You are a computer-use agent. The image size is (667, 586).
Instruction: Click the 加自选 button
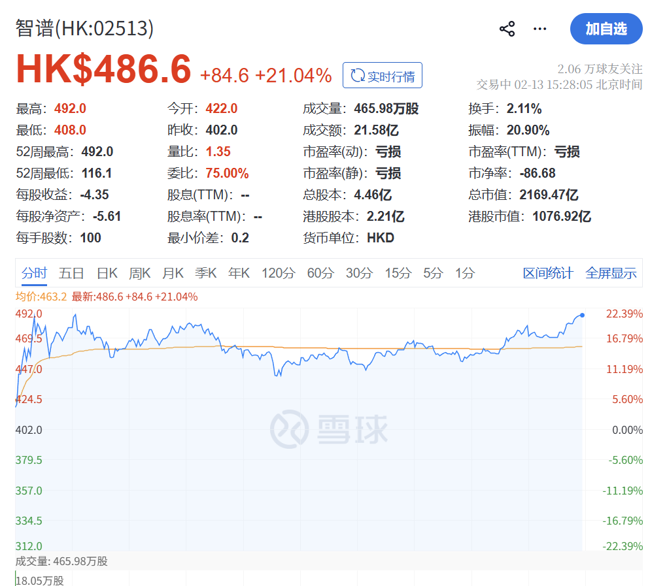(x=606, y=29)
